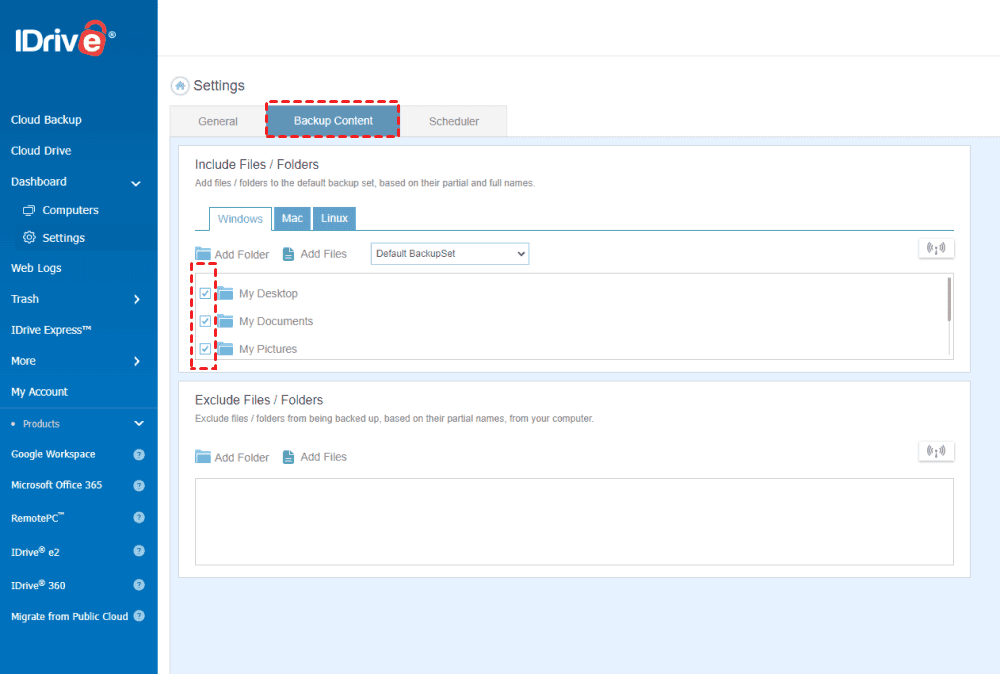Viewport: 1000px width, 674px height.
Task: Click help icon next to IDrive e2
Action: 139,551
